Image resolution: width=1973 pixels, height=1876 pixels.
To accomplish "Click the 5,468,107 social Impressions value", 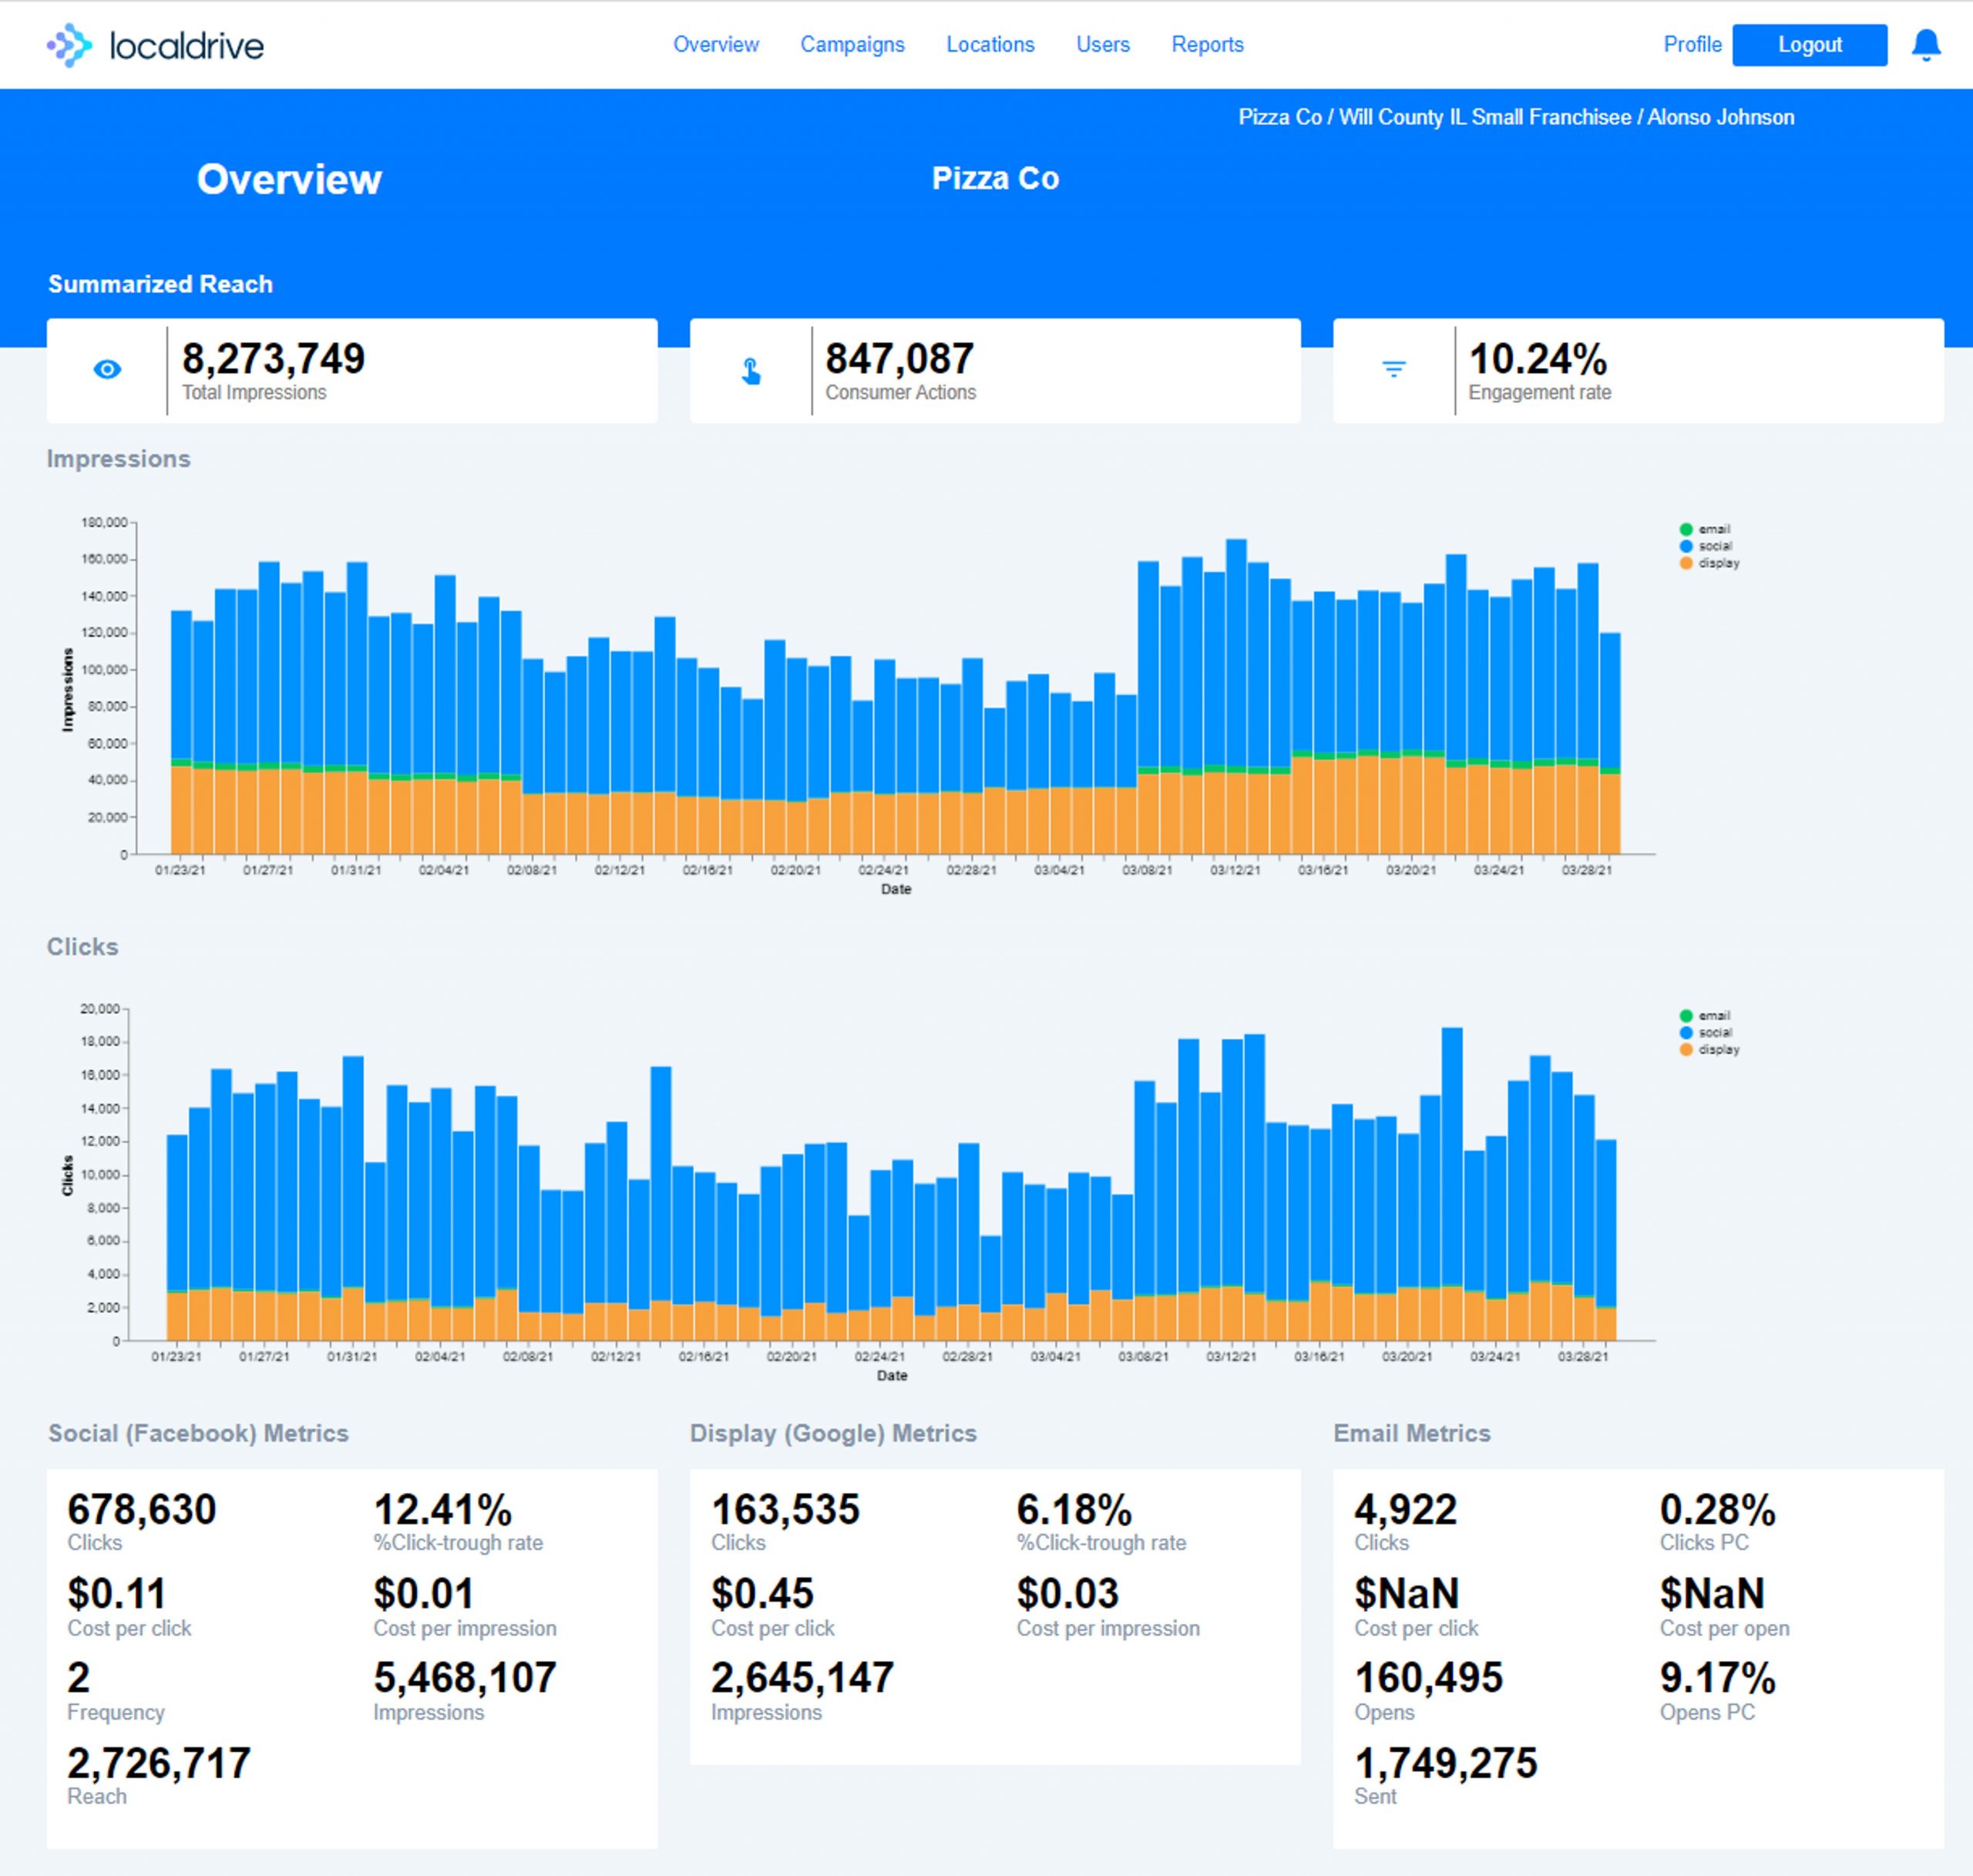I will 464,1677.
